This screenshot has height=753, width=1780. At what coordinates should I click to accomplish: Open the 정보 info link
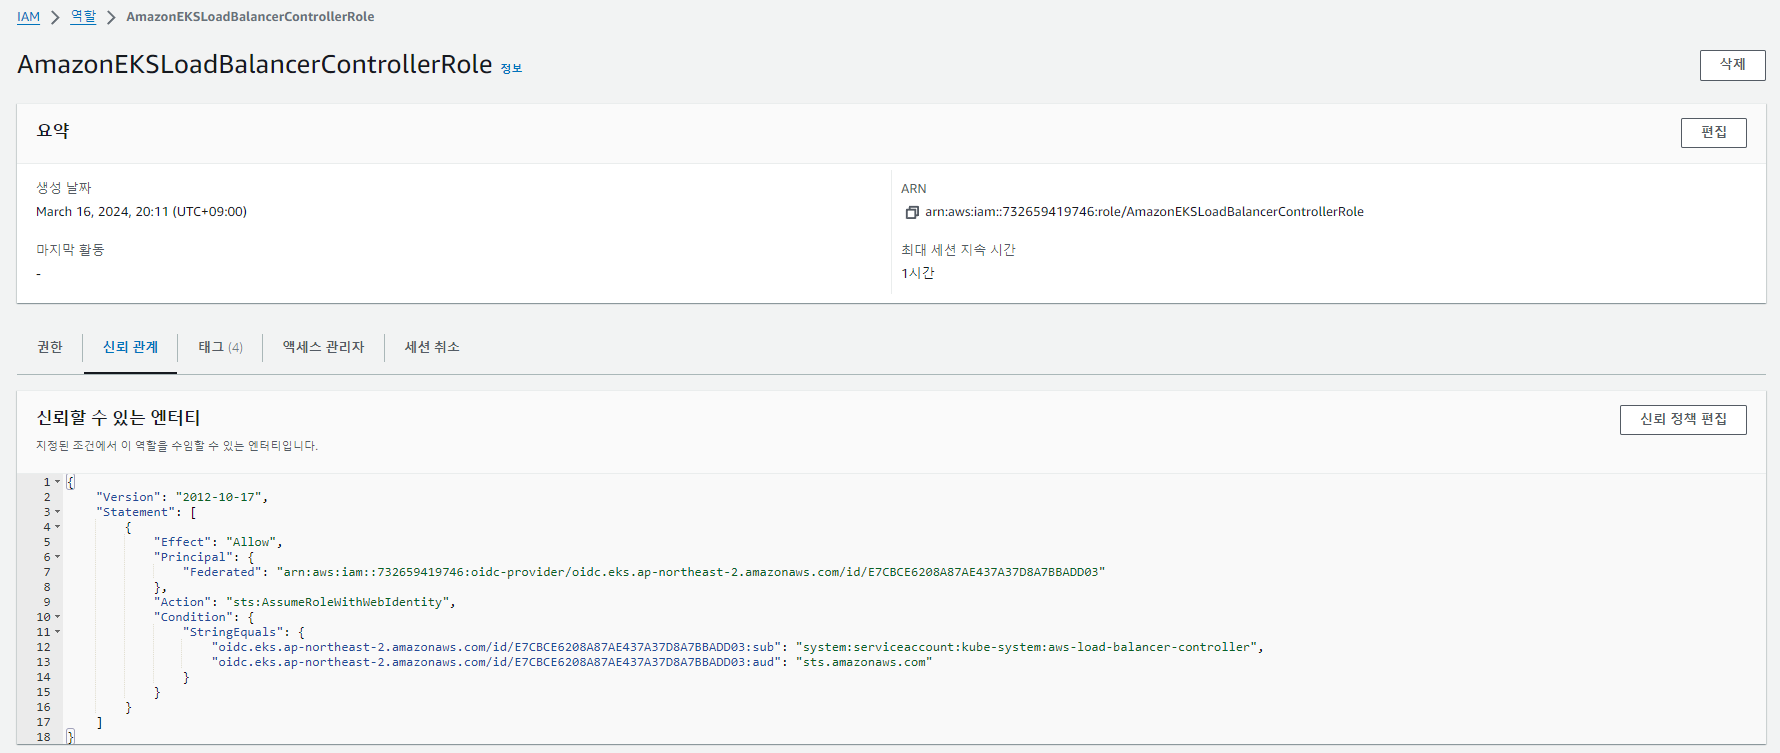pos(511,68)
